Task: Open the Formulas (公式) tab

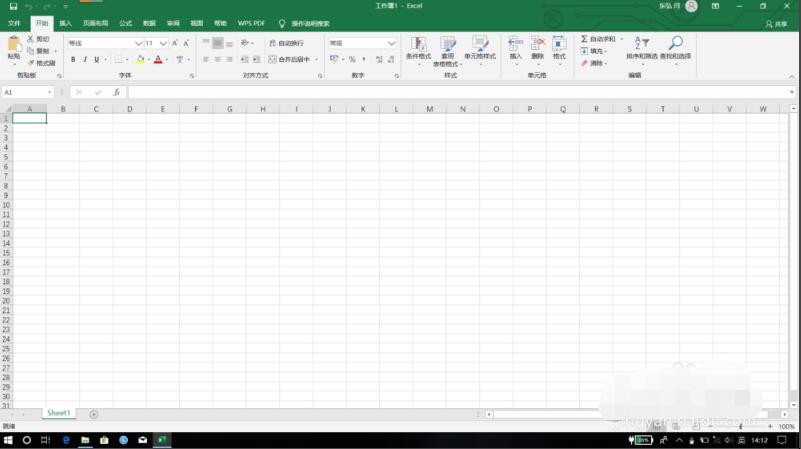Action: (125, 23)
